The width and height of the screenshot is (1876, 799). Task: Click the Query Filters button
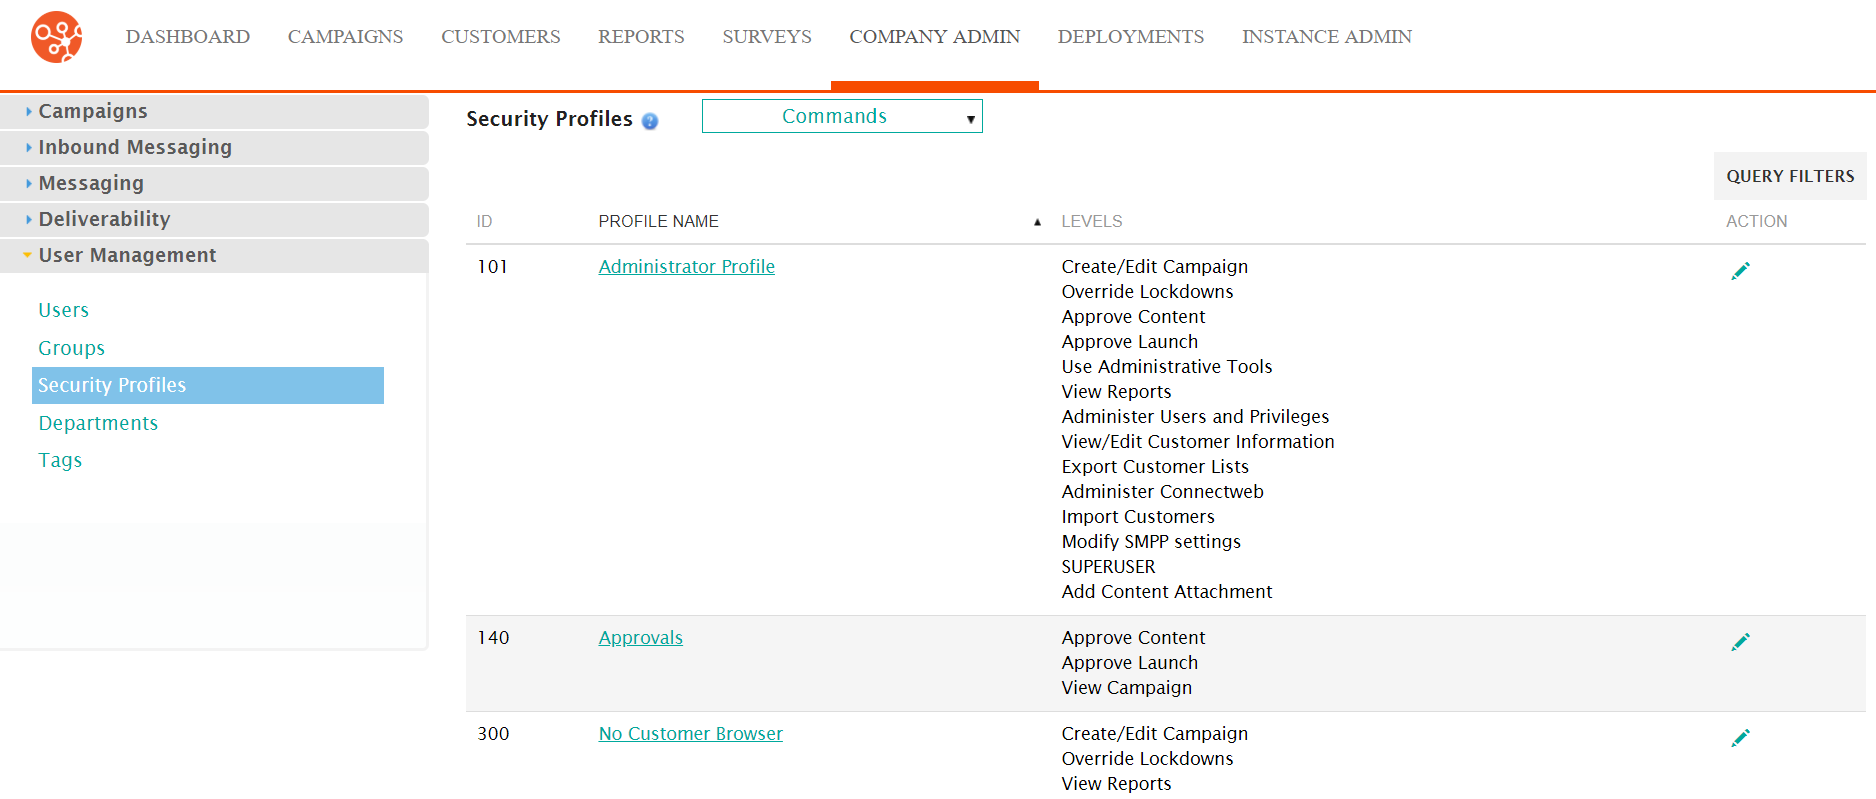pos(1789,176)
